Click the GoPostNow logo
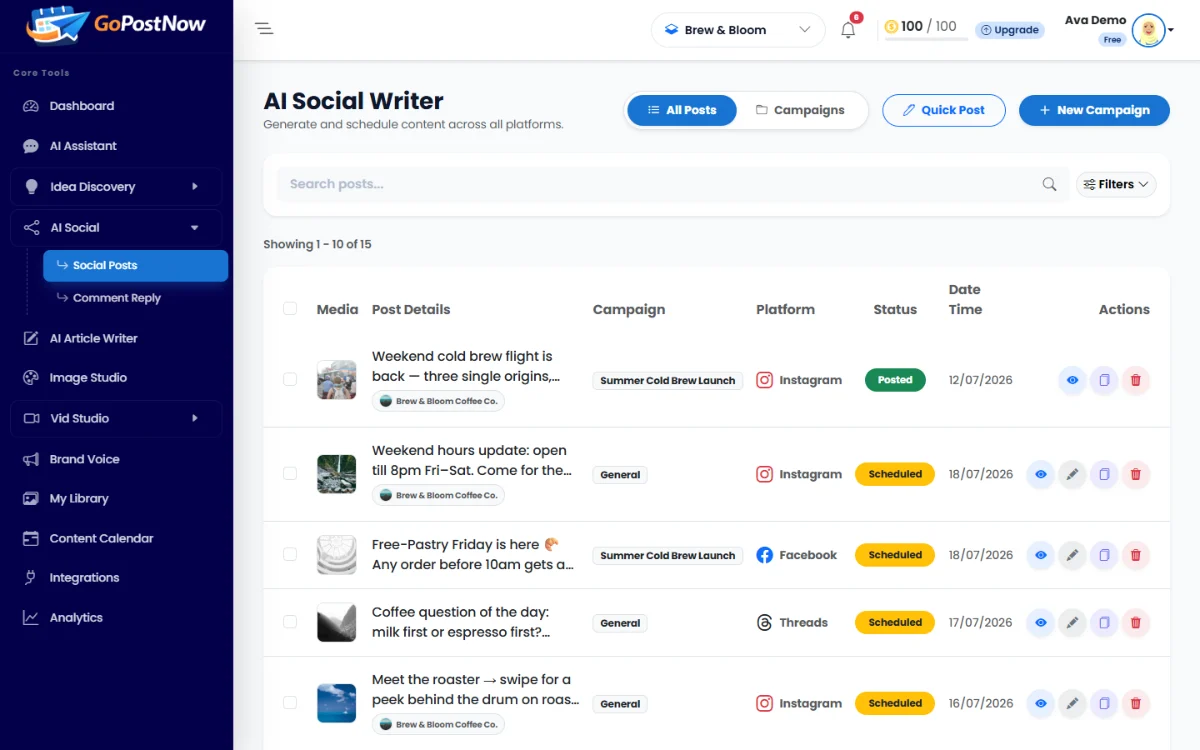 click(x=117, y=26)
